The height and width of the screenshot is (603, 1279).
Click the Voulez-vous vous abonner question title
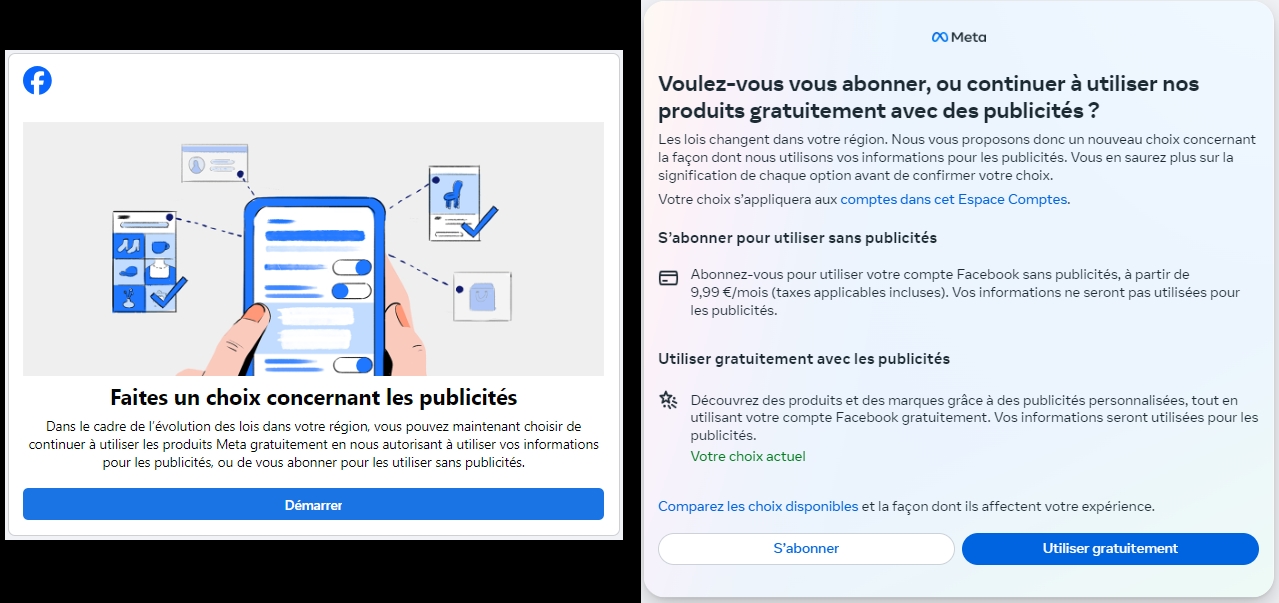928,96
